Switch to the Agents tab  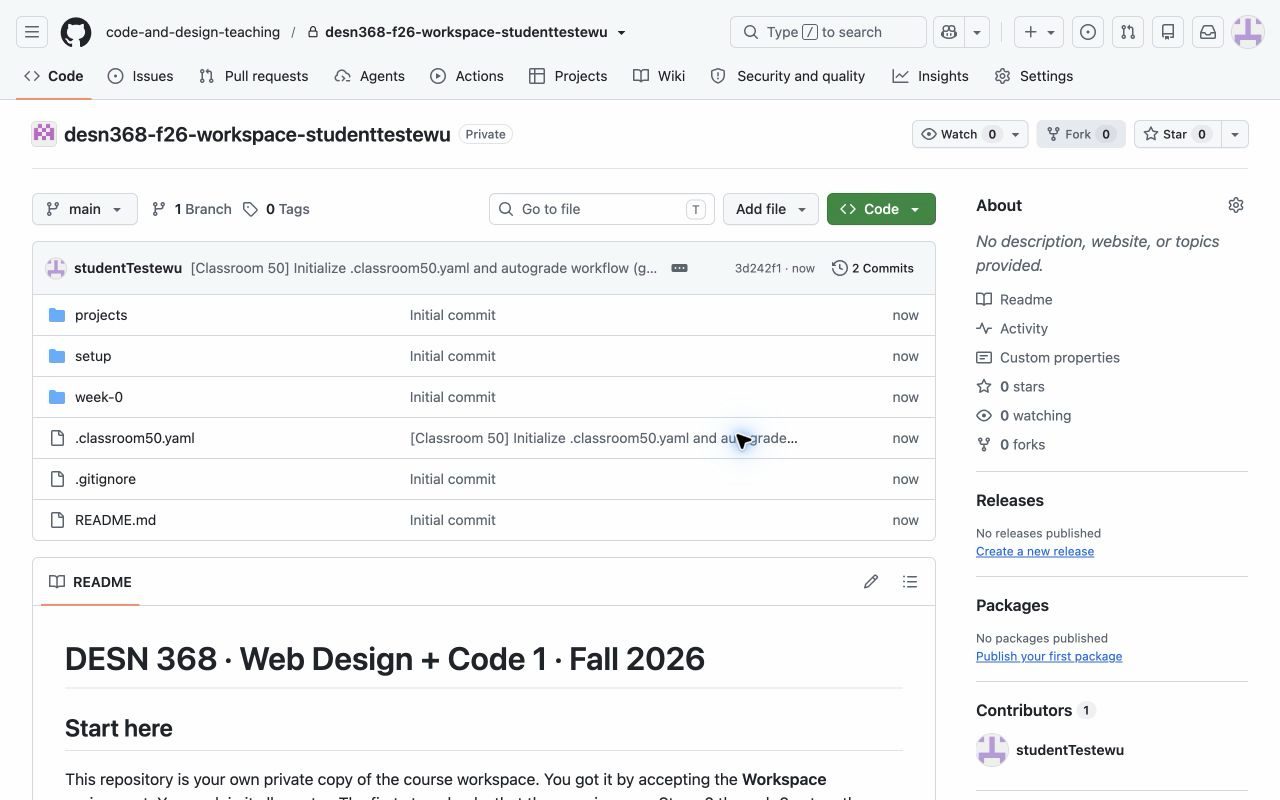370,76
